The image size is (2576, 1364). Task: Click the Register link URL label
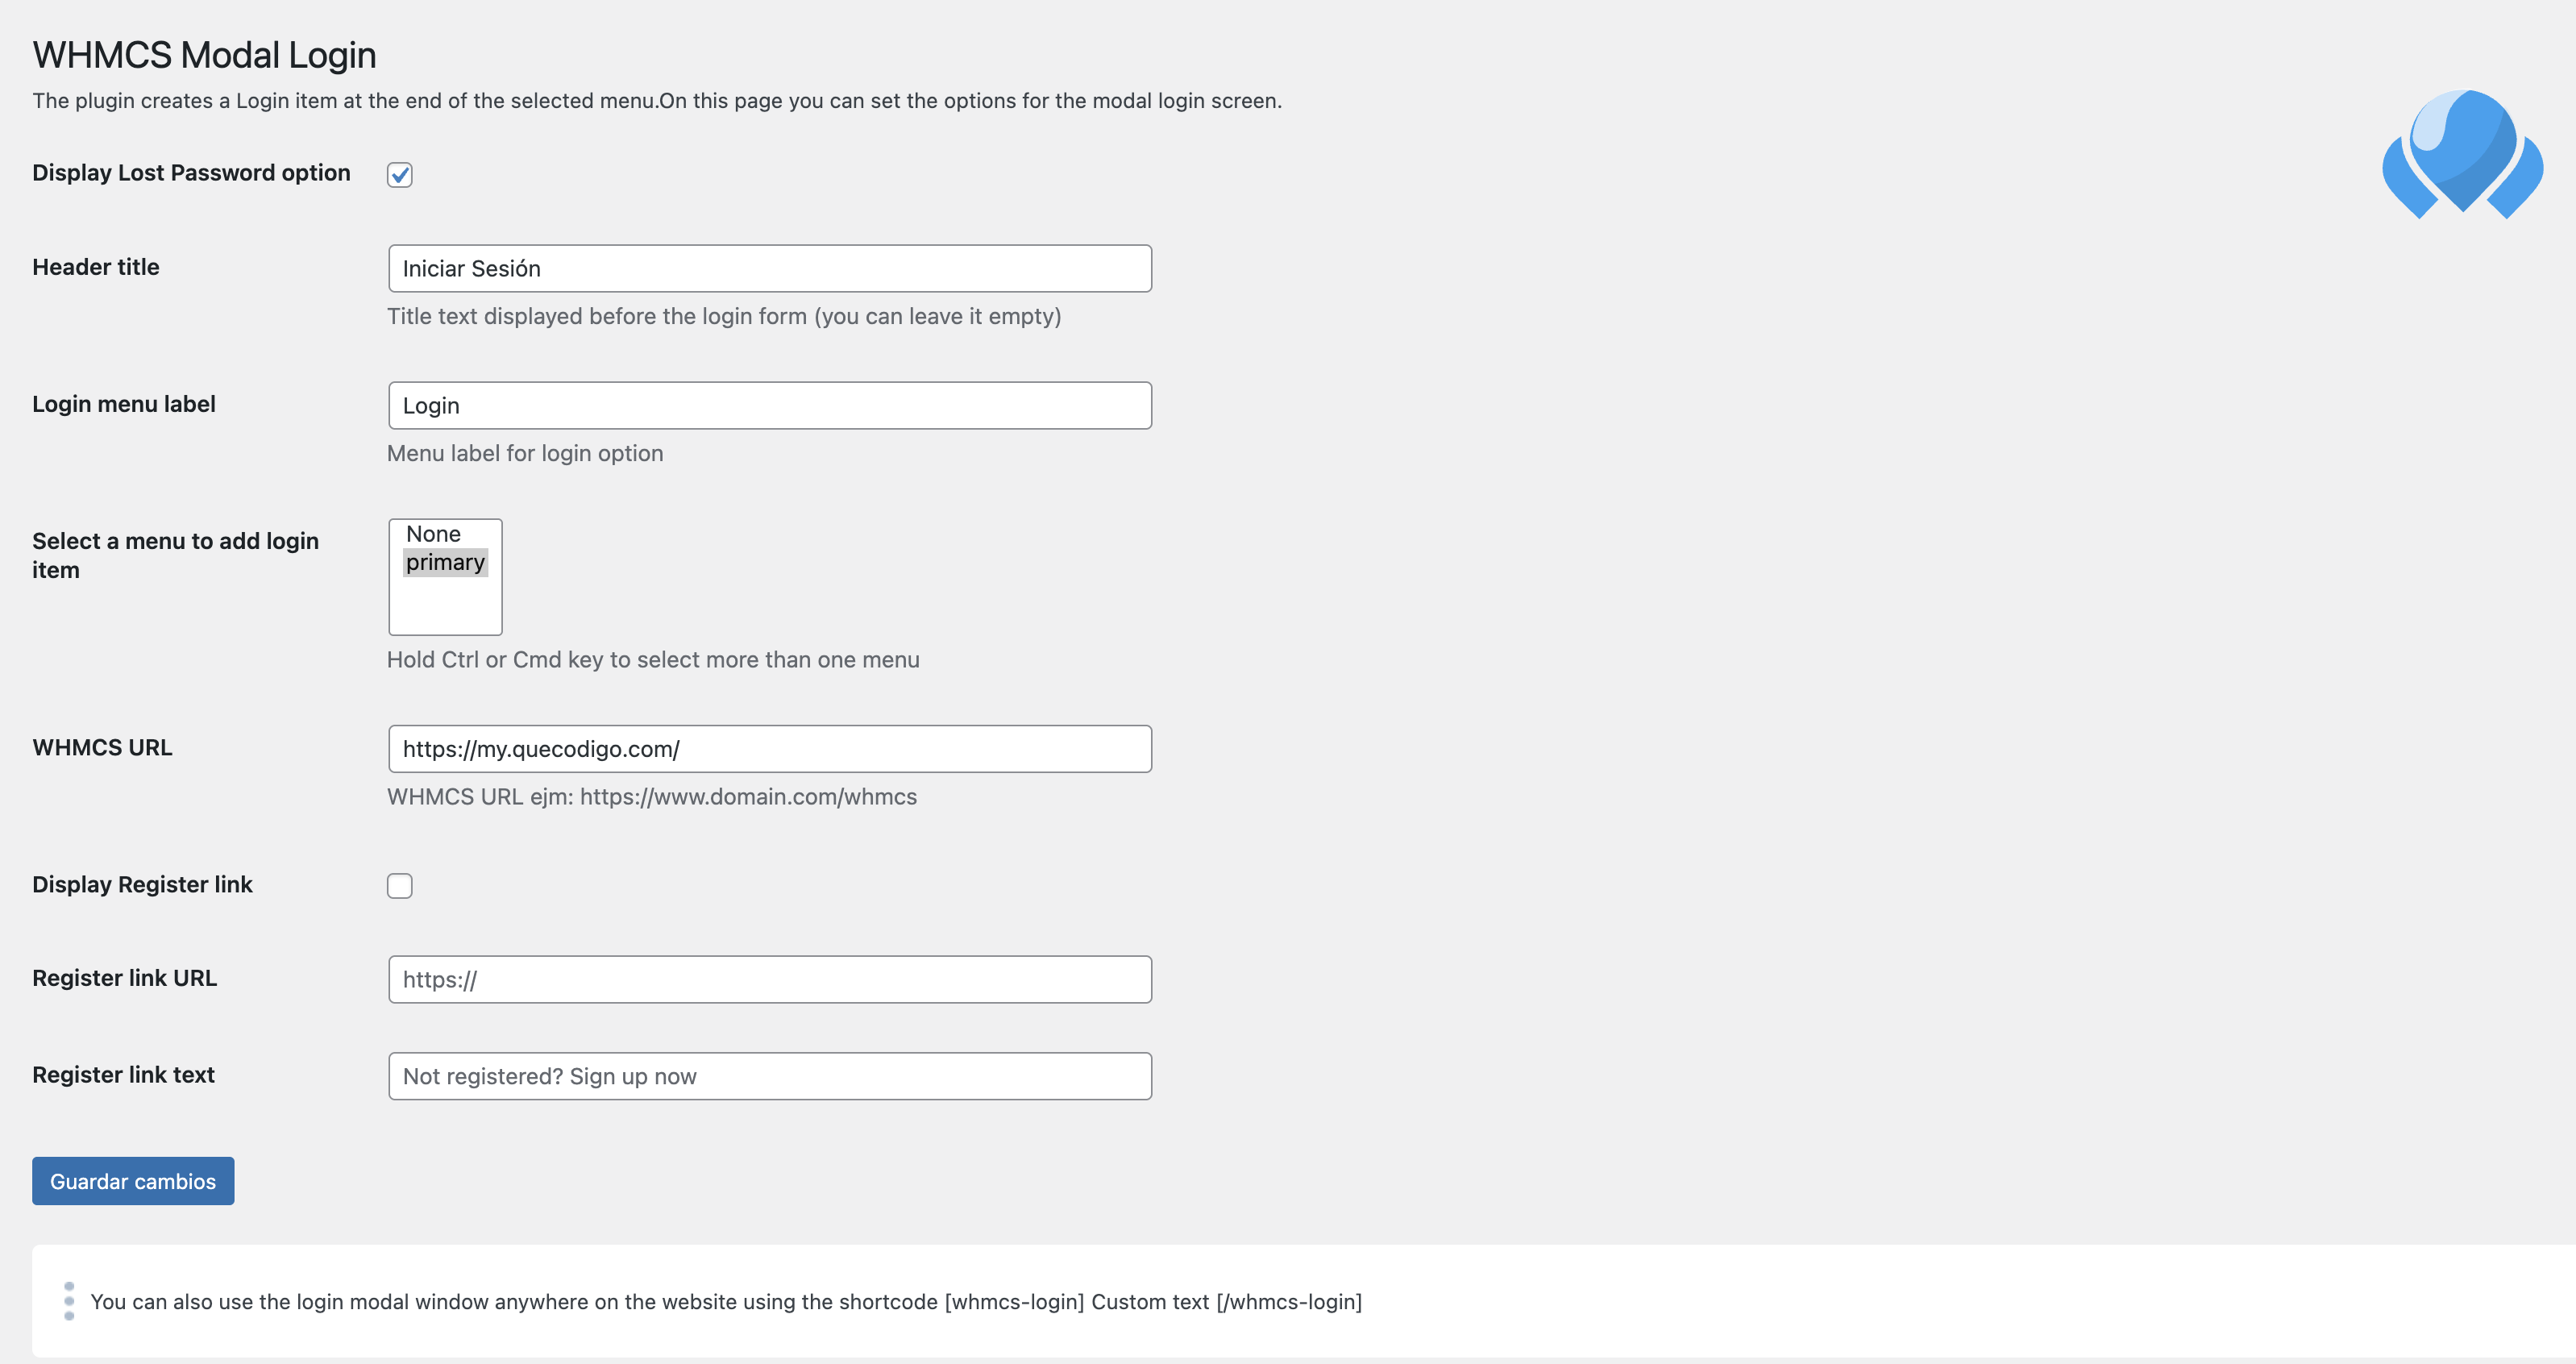tap(124, 978)
